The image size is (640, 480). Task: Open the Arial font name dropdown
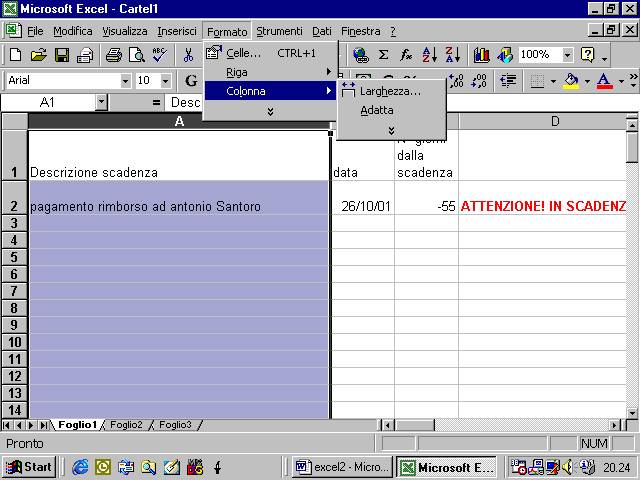click(126, 81)
